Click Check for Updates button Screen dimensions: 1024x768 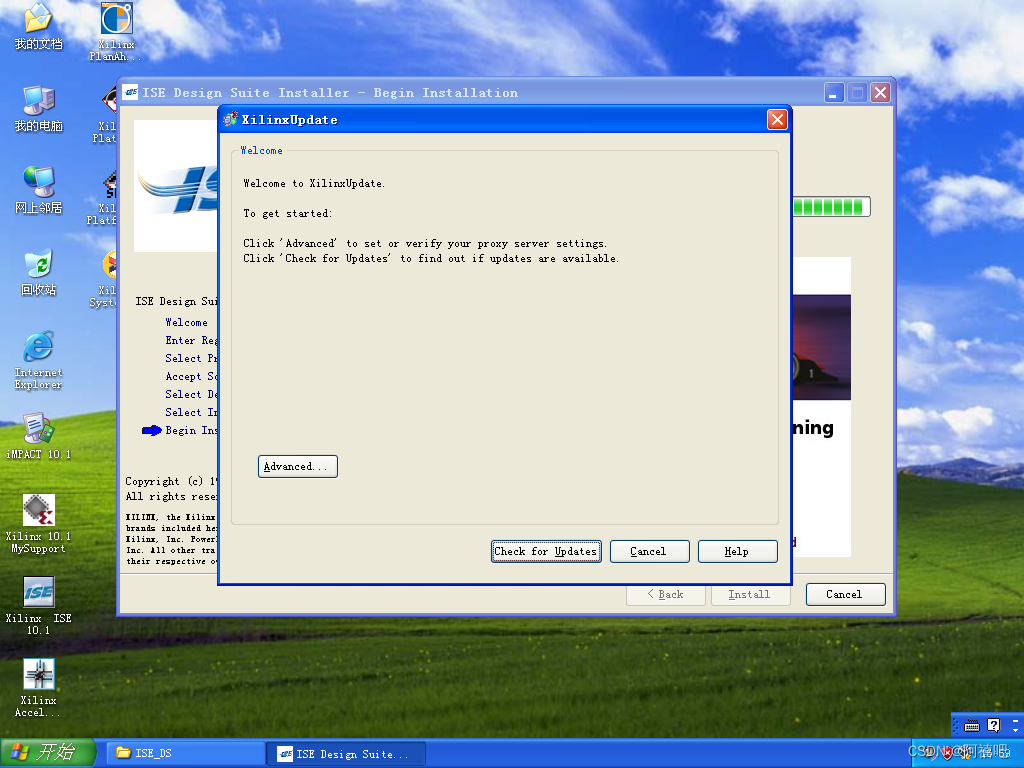tap(546, 551)
